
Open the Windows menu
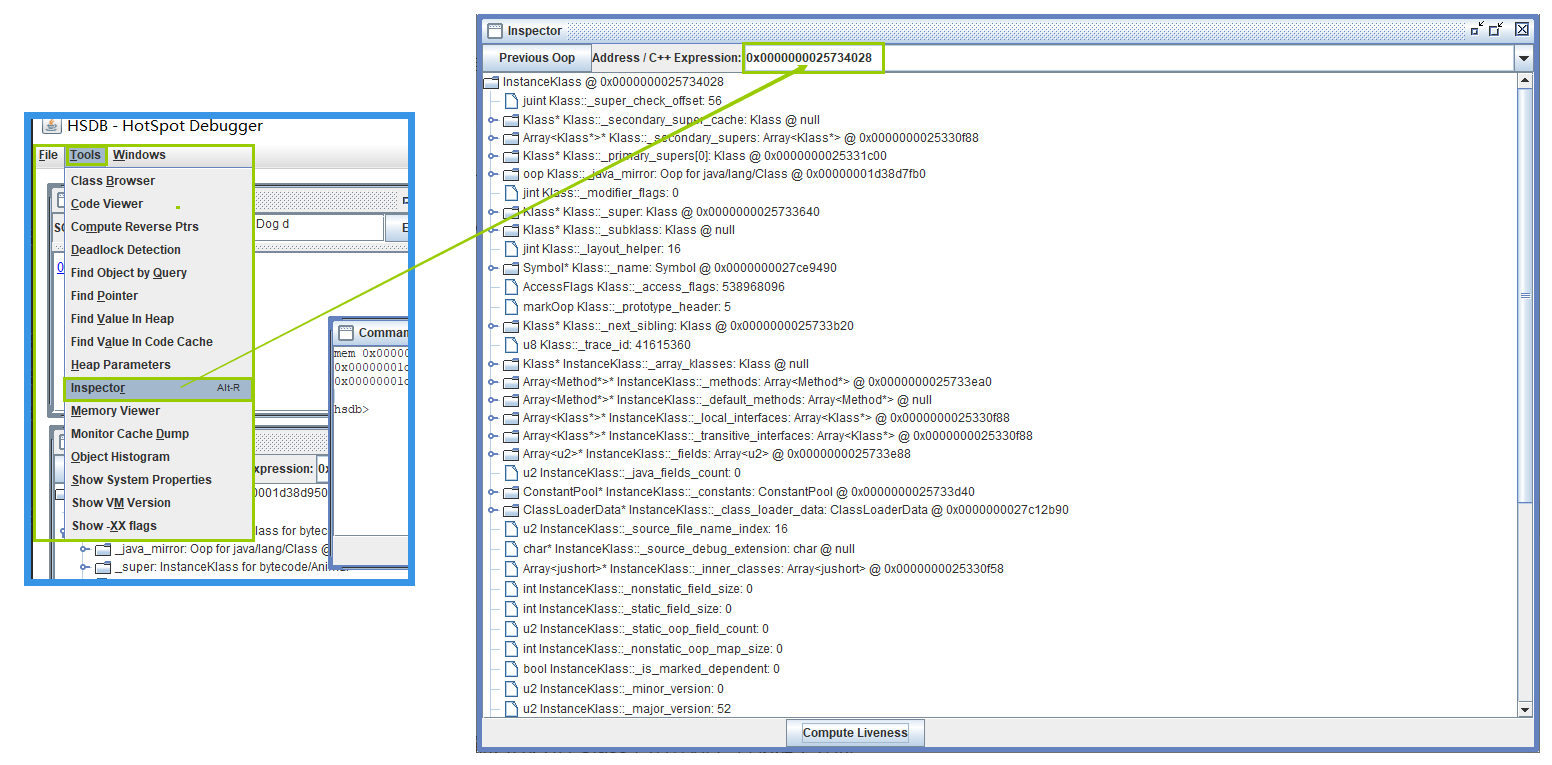pos(139,155)
